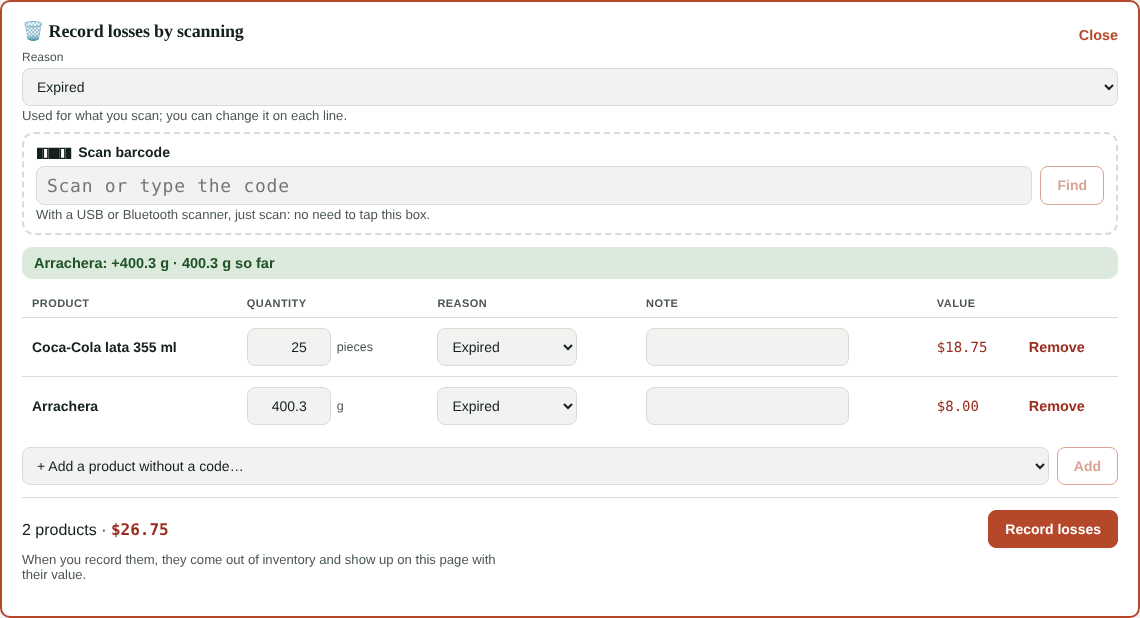
Task: Click the Add button beside product selector
Action: (x=1087, y=466)
